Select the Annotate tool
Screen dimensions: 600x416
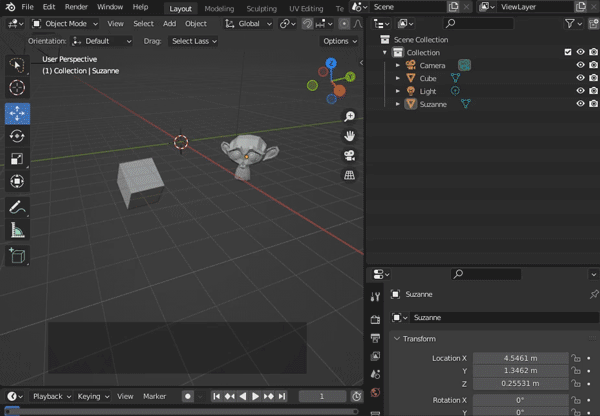point(17,207)
